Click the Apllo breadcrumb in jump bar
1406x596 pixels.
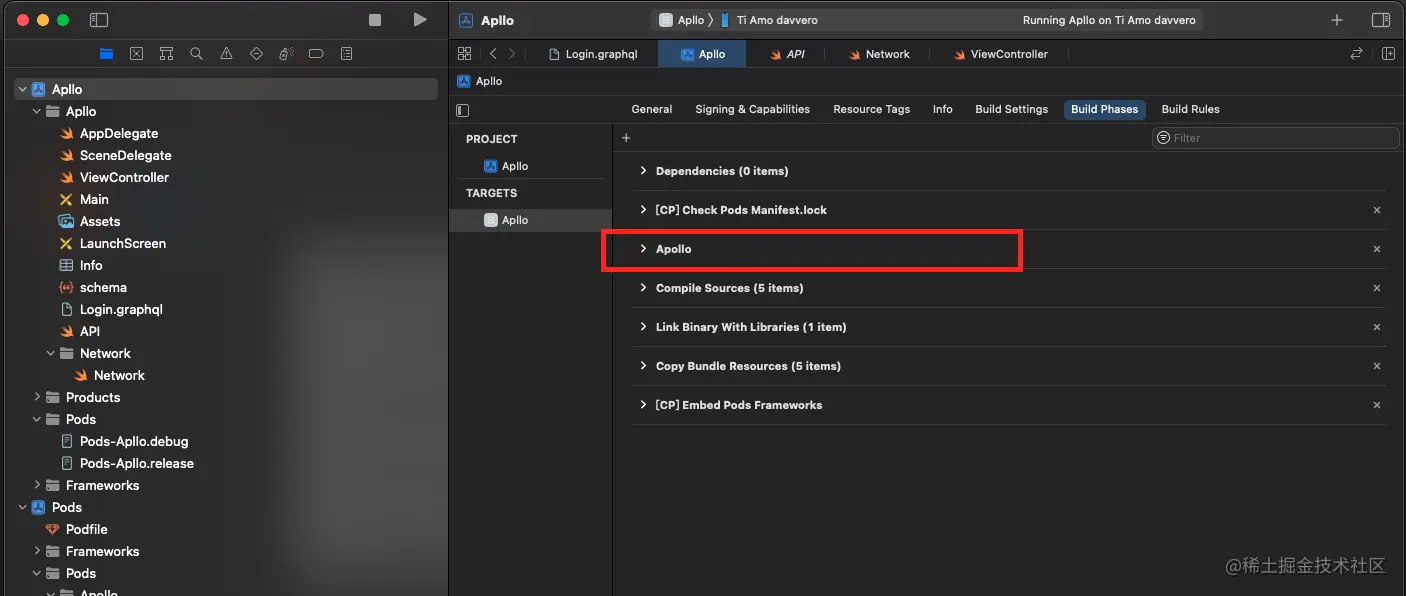[480, 81]
